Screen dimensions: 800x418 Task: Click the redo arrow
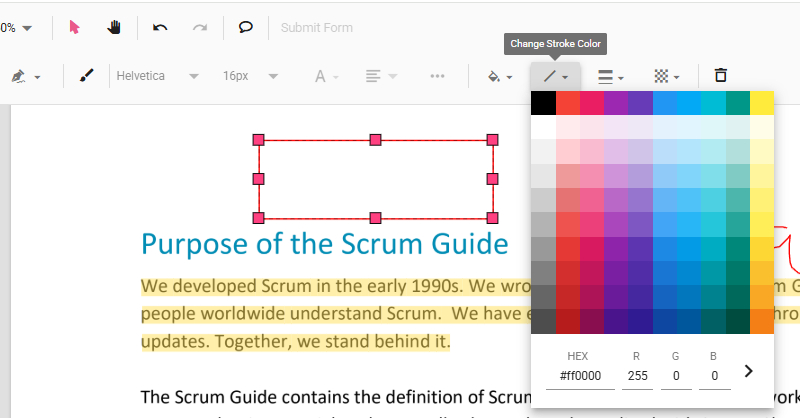200,27
